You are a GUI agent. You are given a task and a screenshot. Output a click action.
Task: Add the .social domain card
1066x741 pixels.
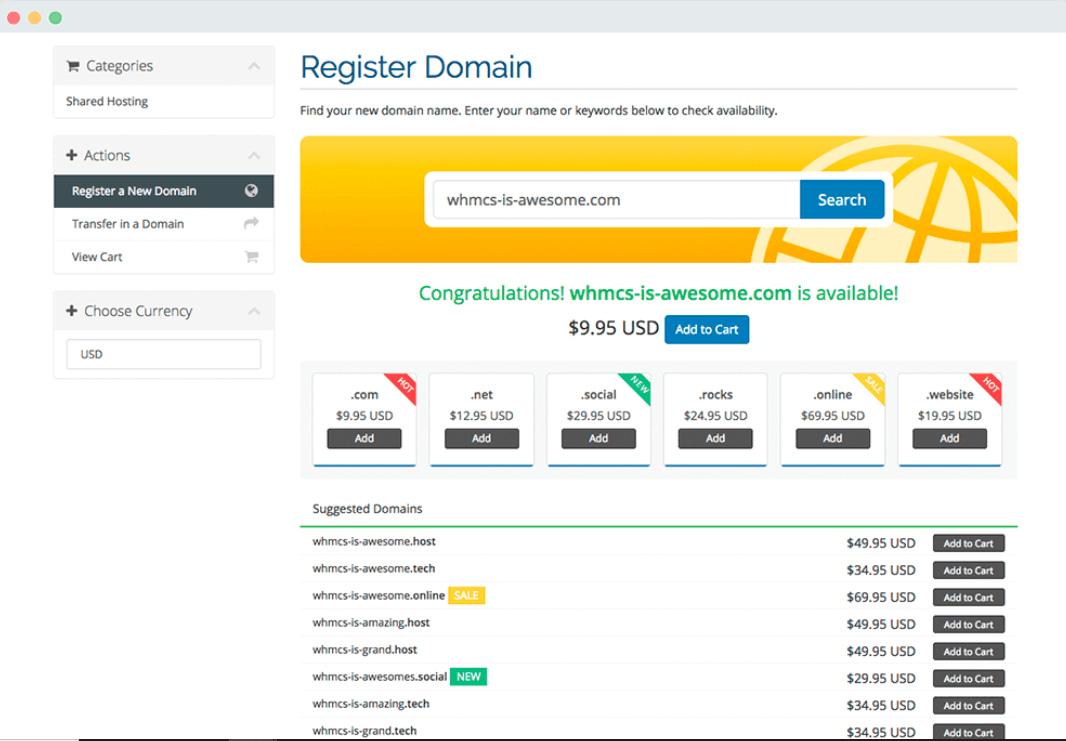(598, 438)
